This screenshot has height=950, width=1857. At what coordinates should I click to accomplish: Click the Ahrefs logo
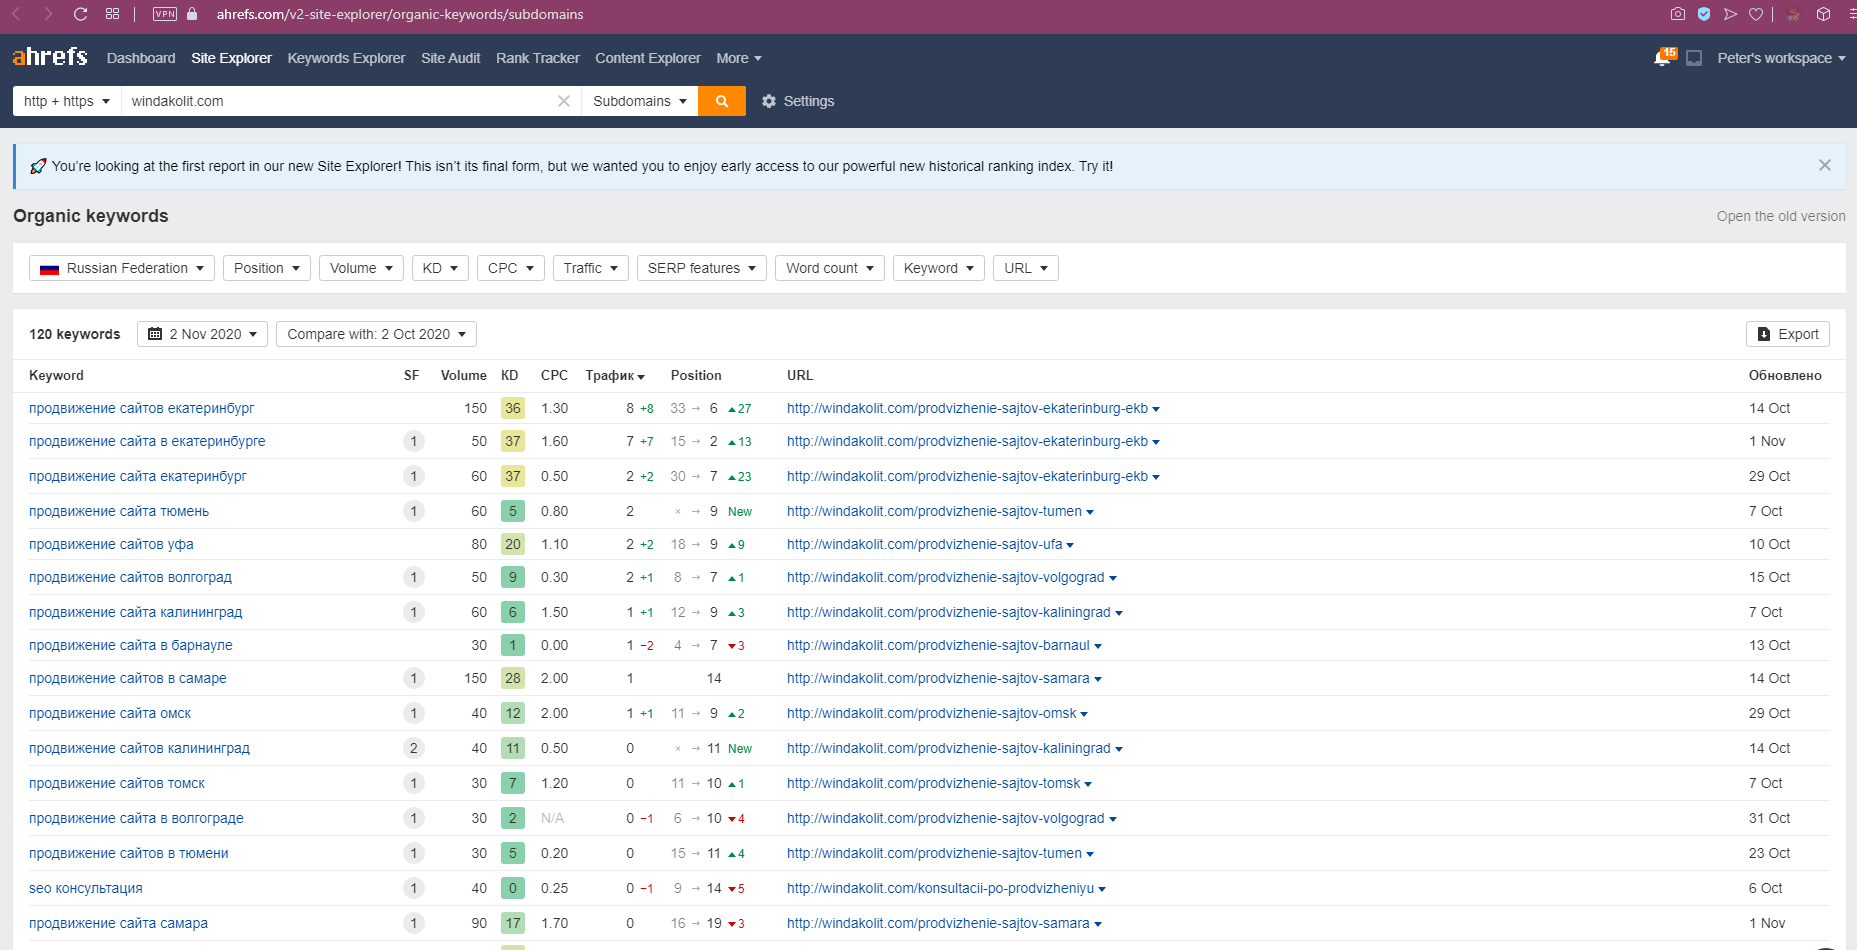point(50,57)
